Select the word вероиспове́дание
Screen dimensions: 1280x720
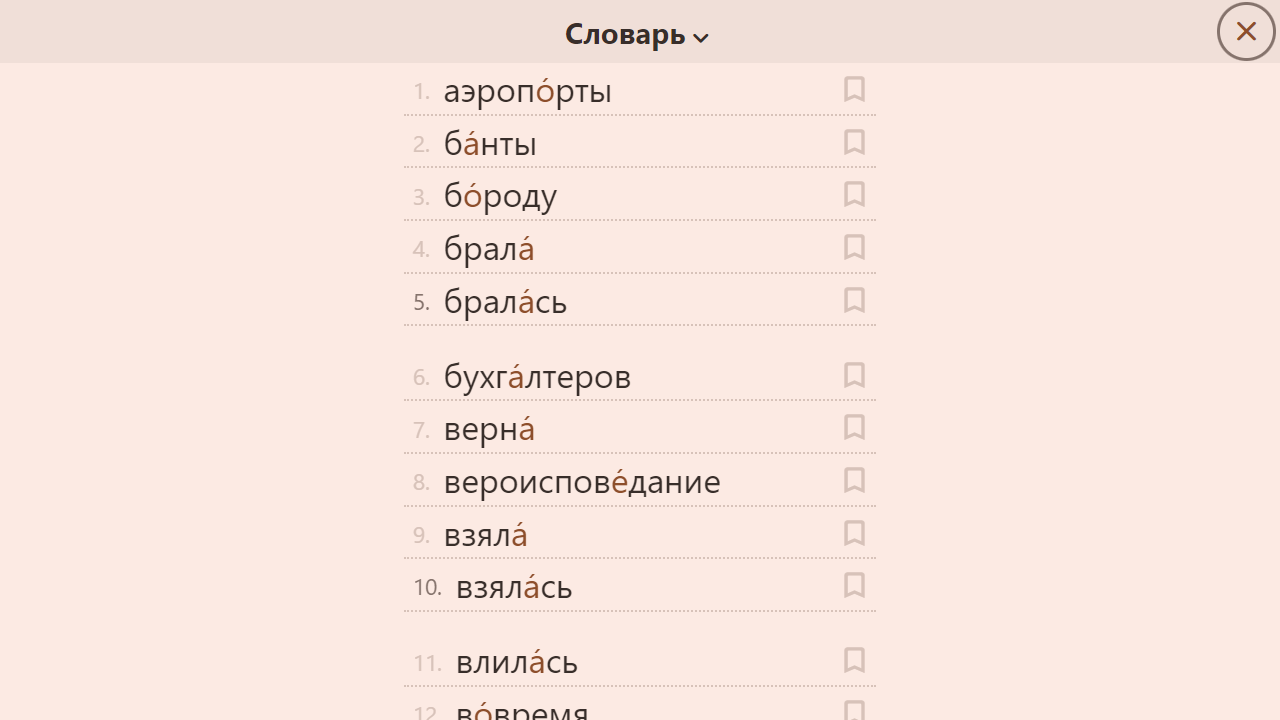(582, 481)
